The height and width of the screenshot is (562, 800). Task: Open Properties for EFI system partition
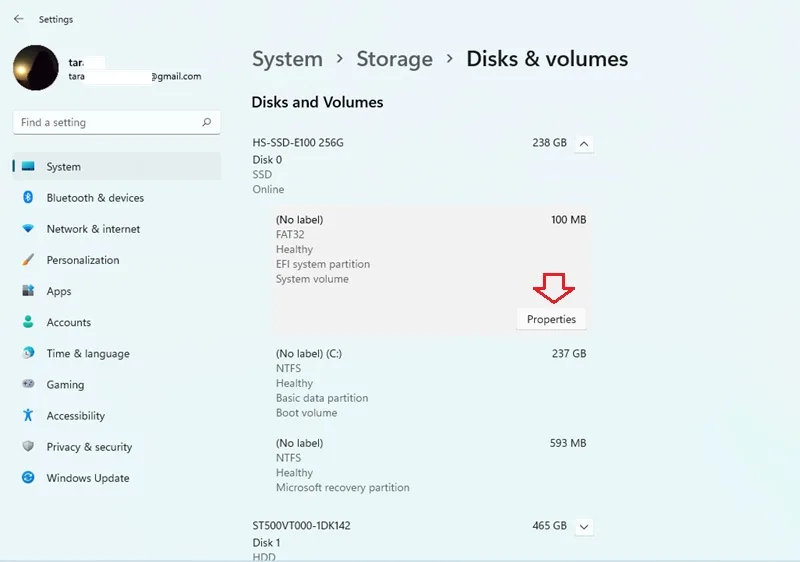pyautogui.click(x=551, y=319)
